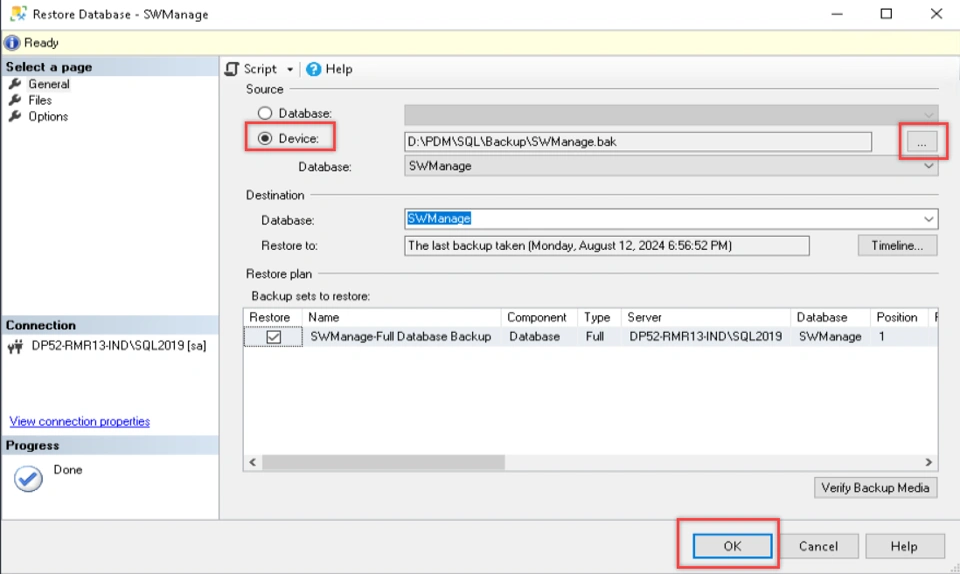Open the Options page

point(48,116)
